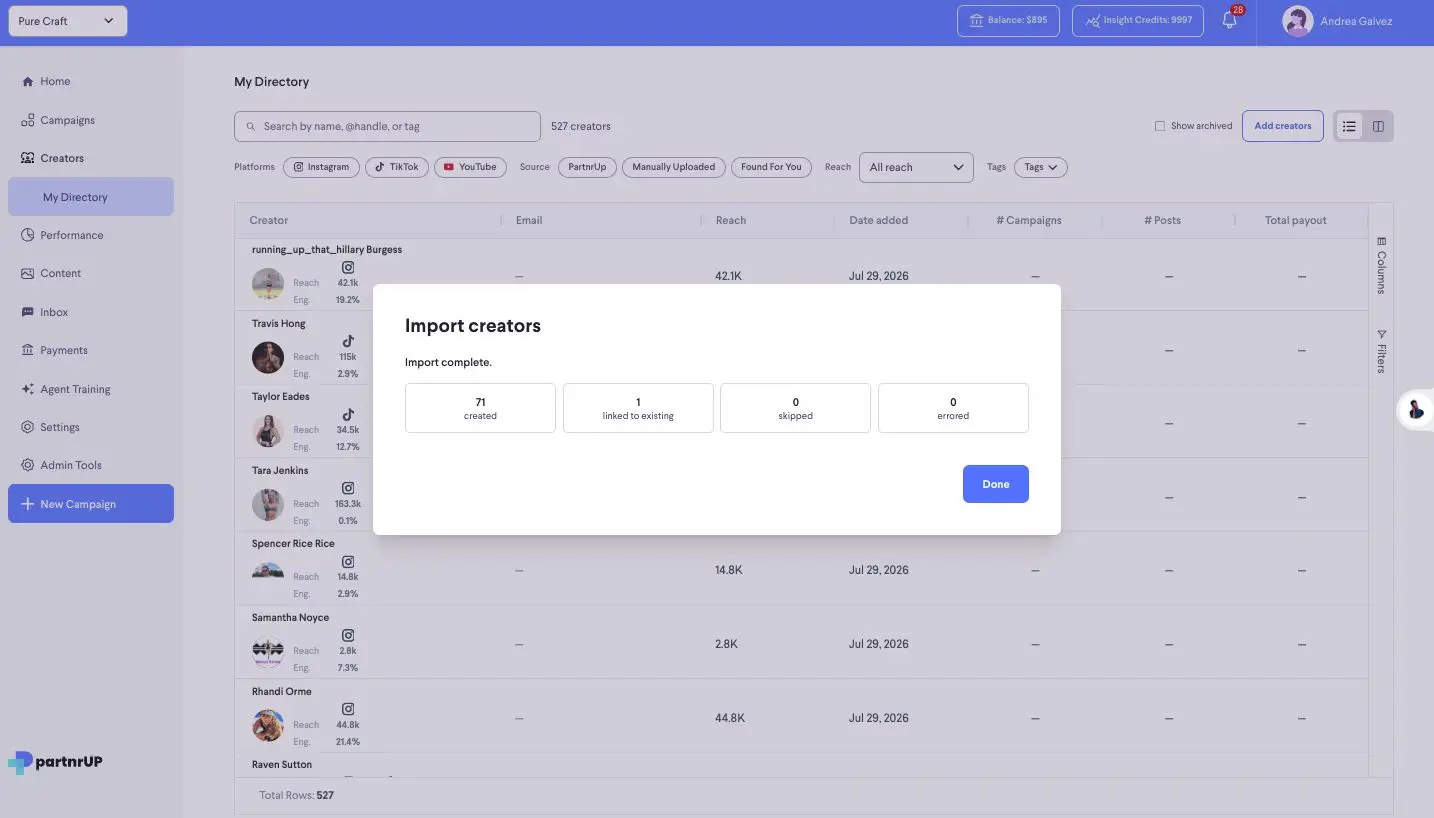The width and height of the screenshot is (1434, 818).
Task: Open the Pure Craft workspace dropdown
Action: click(68, 21)
